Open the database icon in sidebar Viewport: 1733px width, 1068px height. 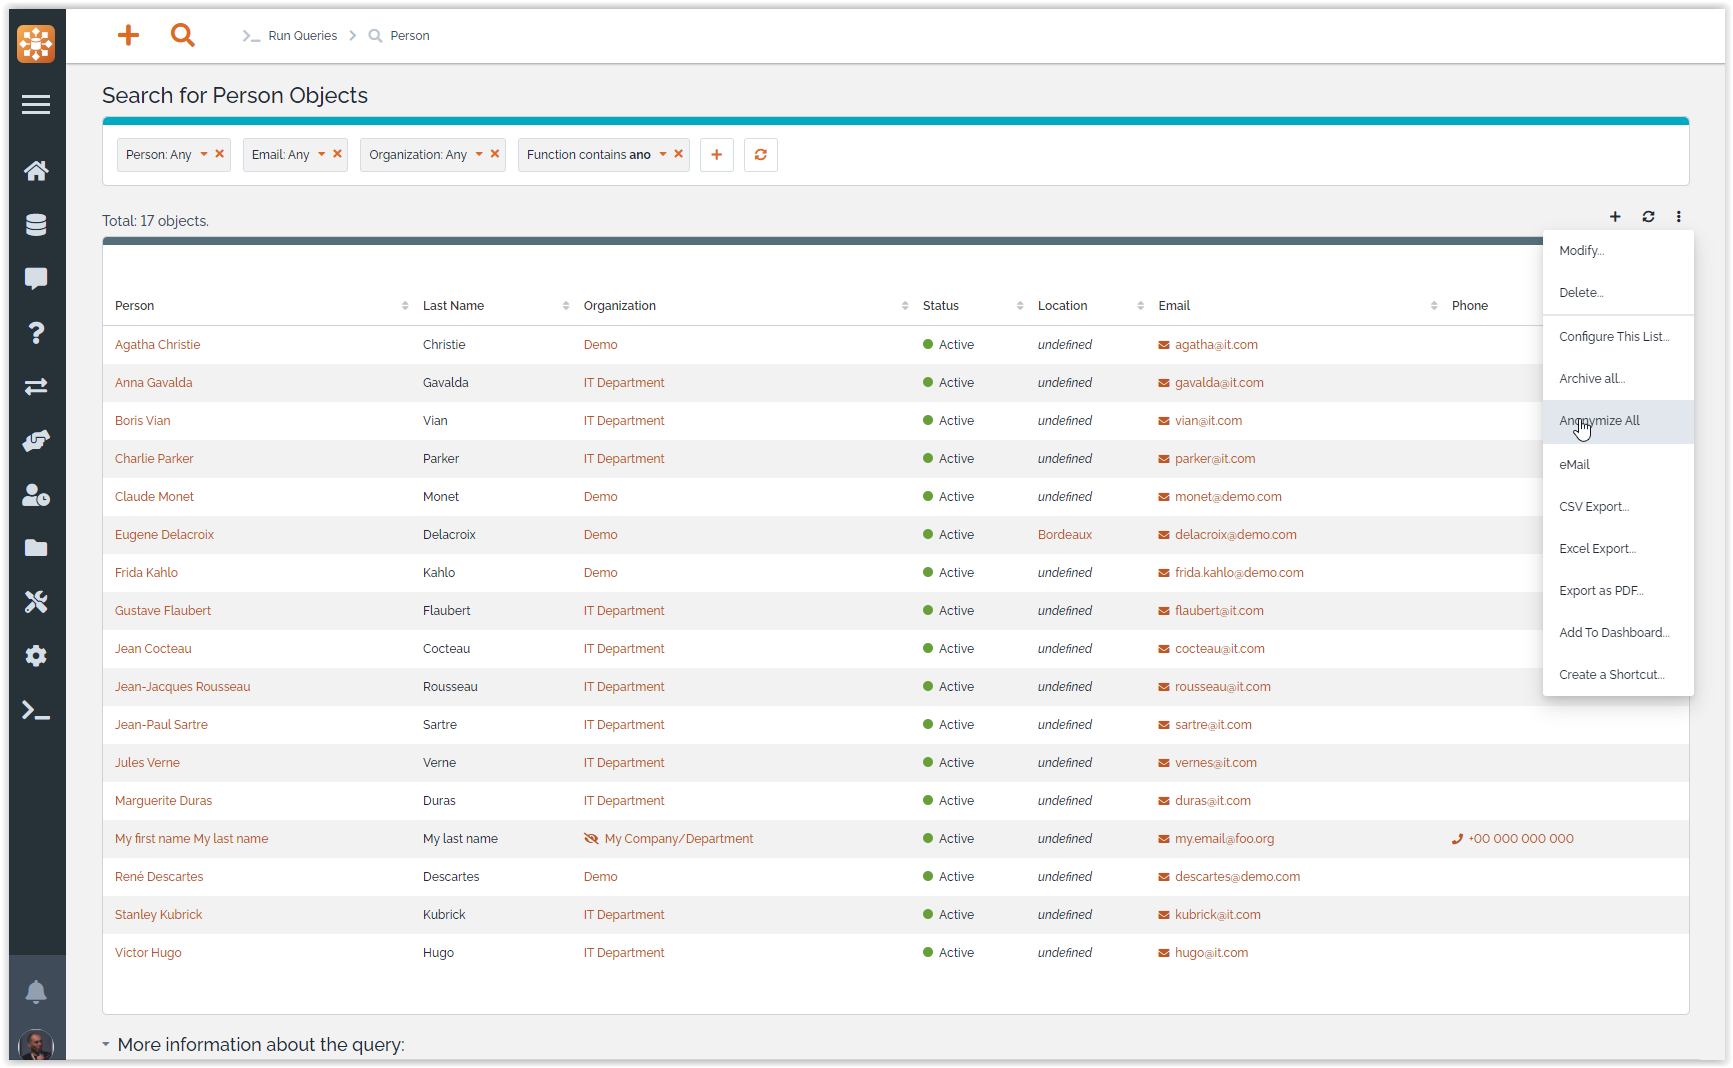(36, 225)
